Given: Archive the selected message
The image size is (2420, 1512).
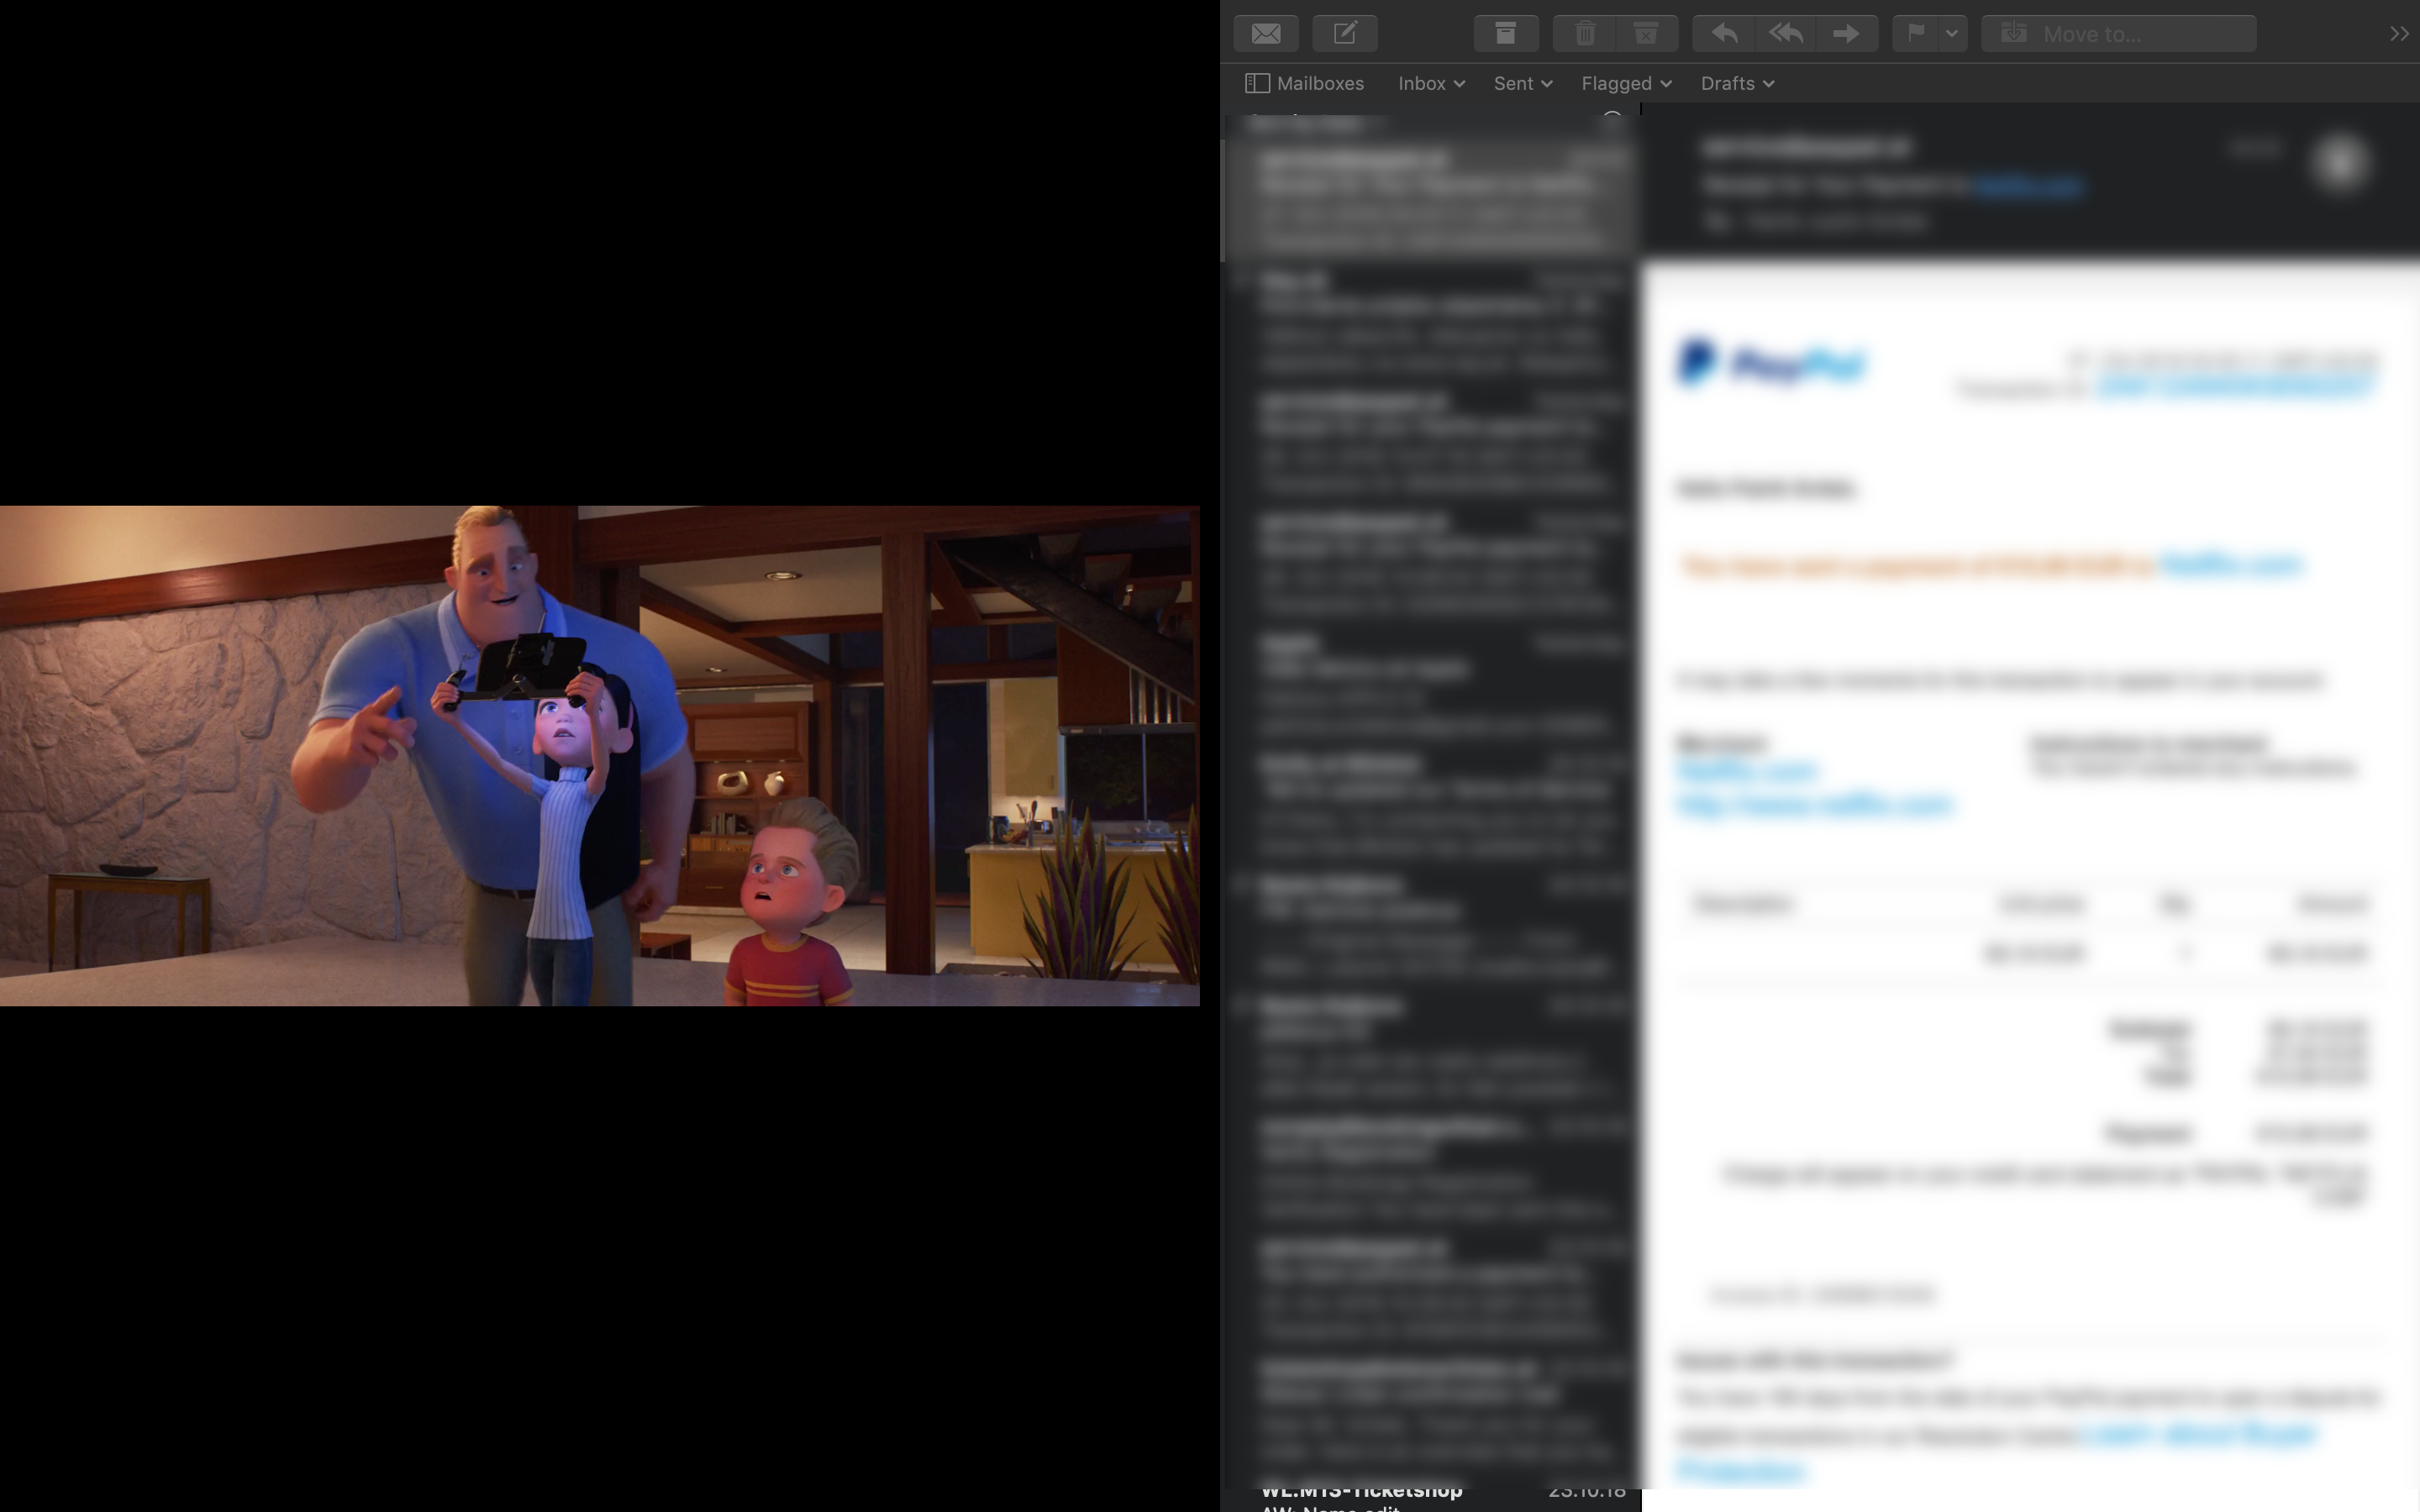Looking at the screenshot, I should [1505, 33].
